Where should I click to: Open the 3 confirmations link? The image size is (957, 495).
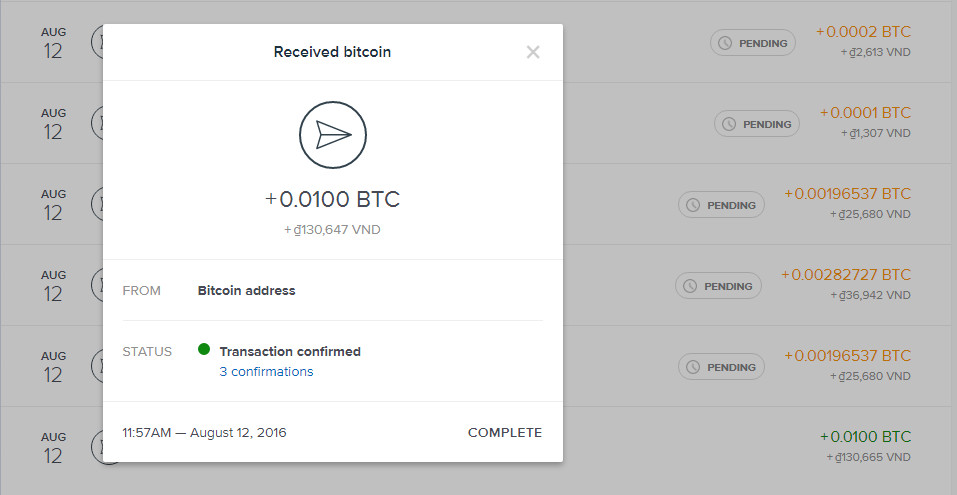pos(266,372)
